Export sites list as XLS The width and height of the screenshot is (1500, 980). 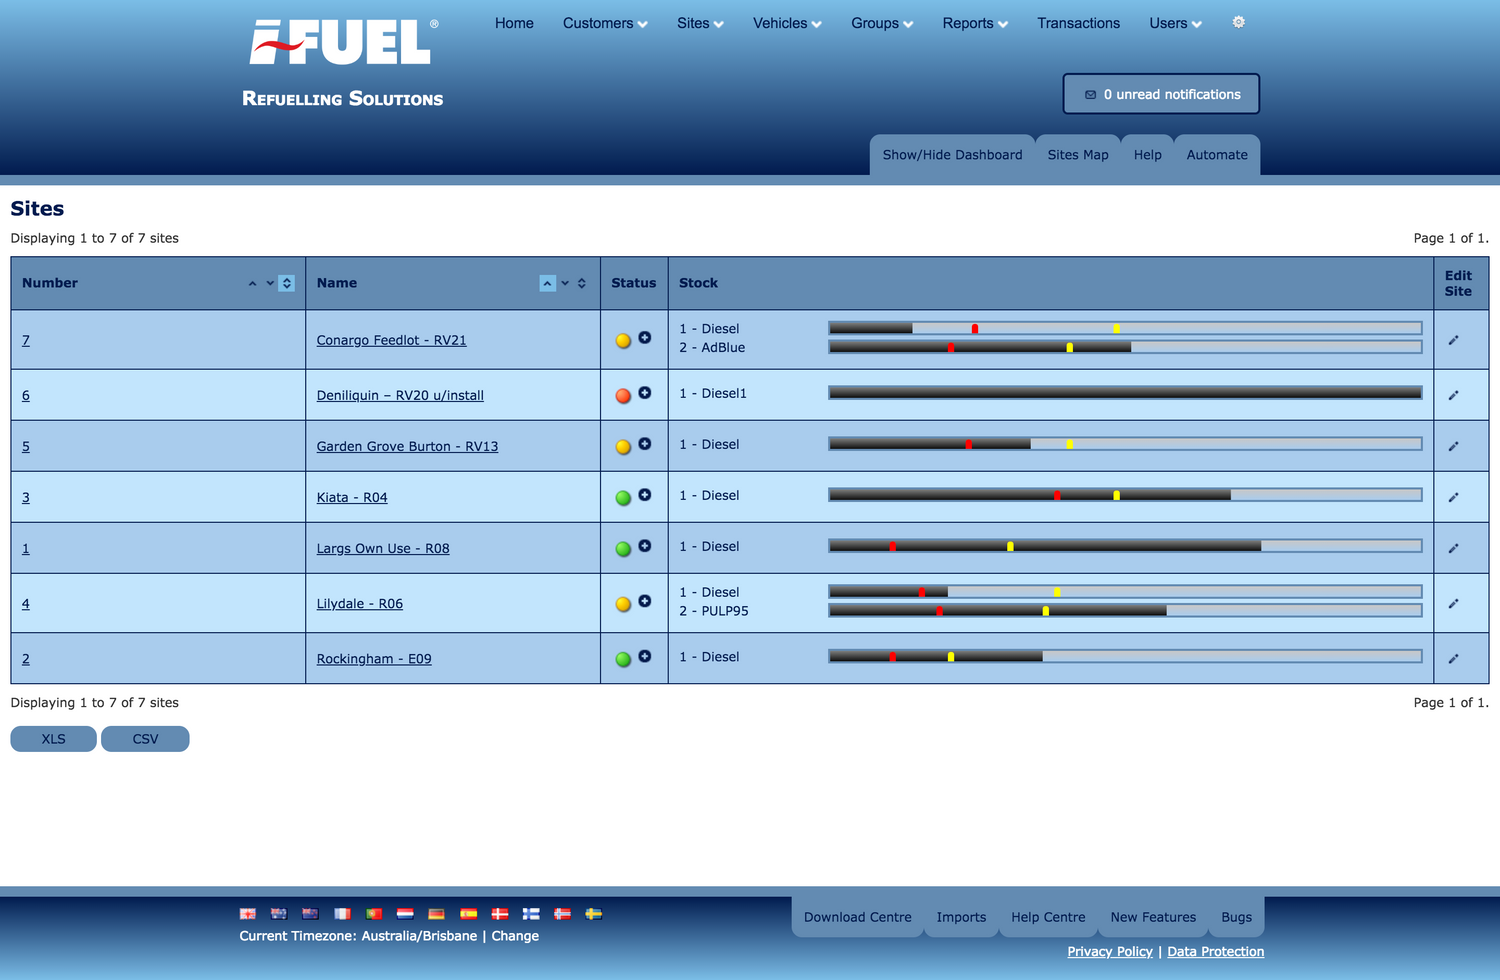(53, 739)
